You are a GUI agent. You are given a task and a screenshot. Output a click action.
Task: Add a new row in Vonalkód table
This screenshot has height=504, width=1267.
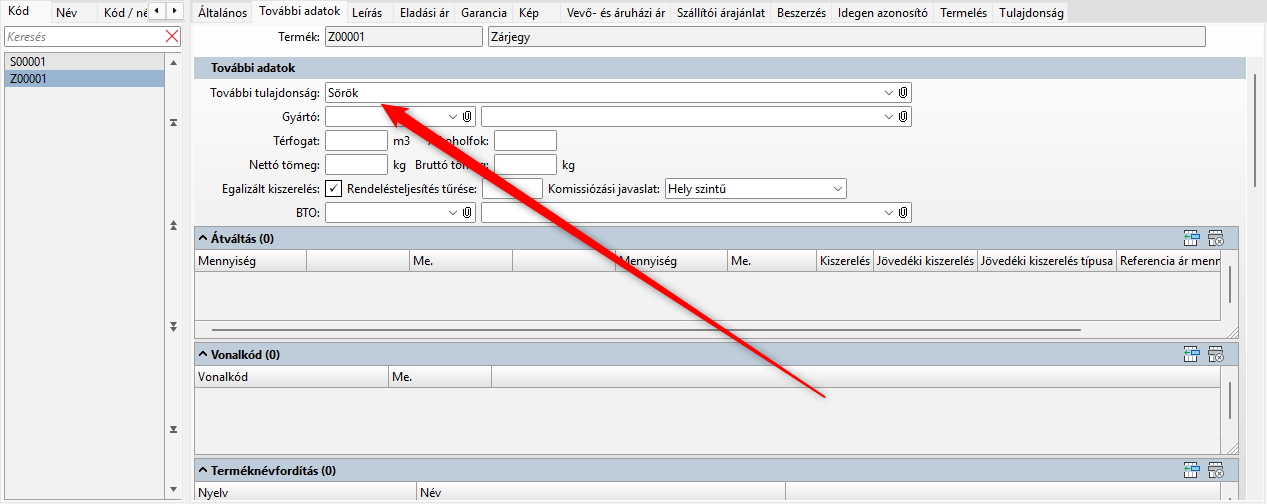coord(1191,354)
